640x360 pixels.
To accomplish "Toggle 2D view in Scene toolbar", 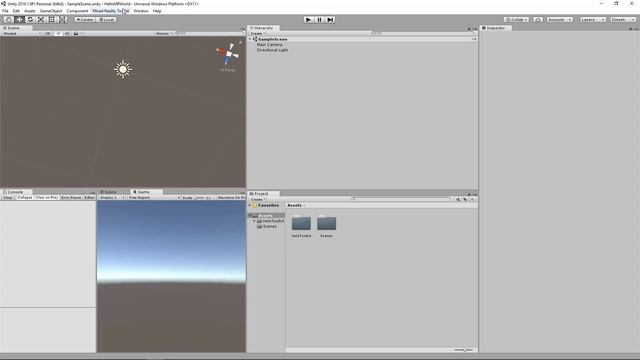I will click(48, 33).
